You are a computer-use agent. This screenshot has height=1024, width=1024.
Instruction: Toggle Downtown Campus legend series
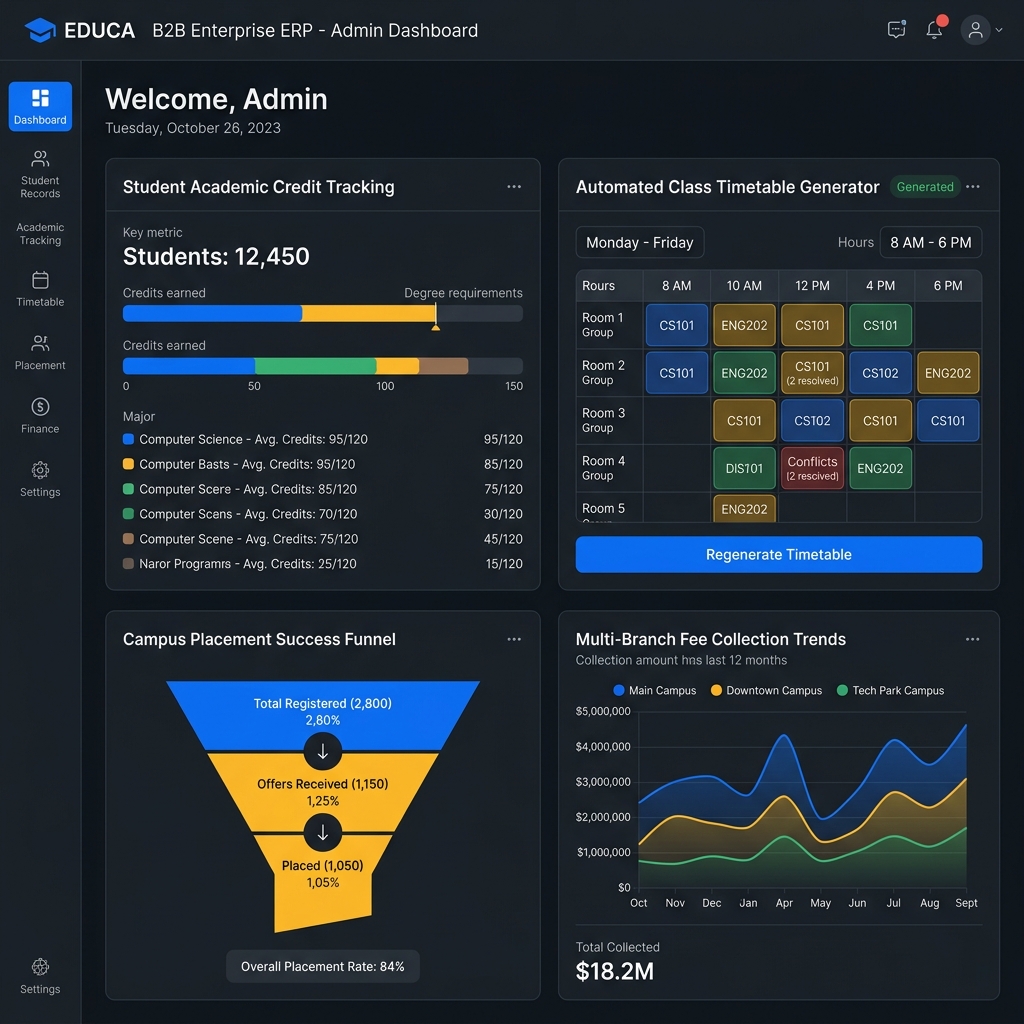point(766,690)
